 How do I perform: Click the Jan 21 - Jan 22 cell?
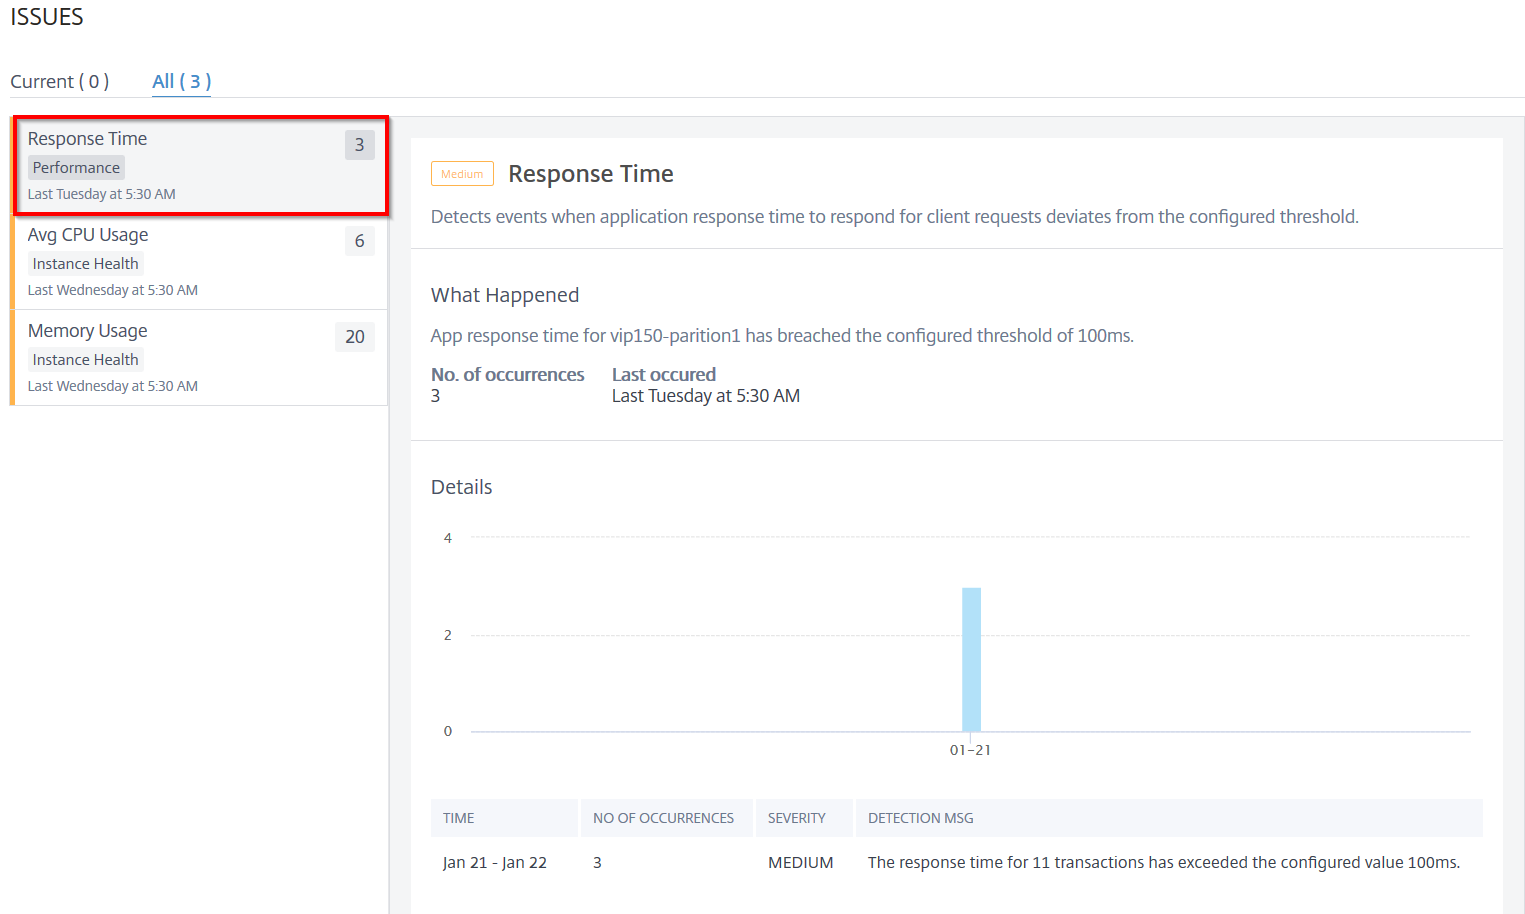point(495,862)
